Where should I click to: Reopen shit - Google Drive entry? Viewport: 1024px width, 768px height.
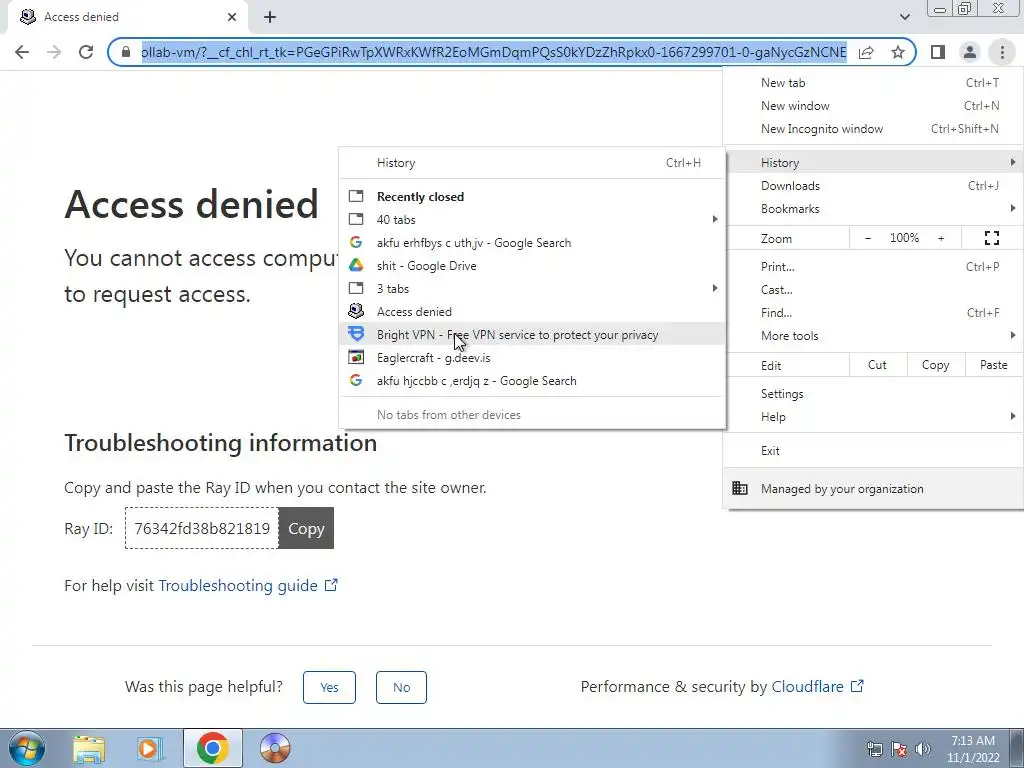click(532, 266)
